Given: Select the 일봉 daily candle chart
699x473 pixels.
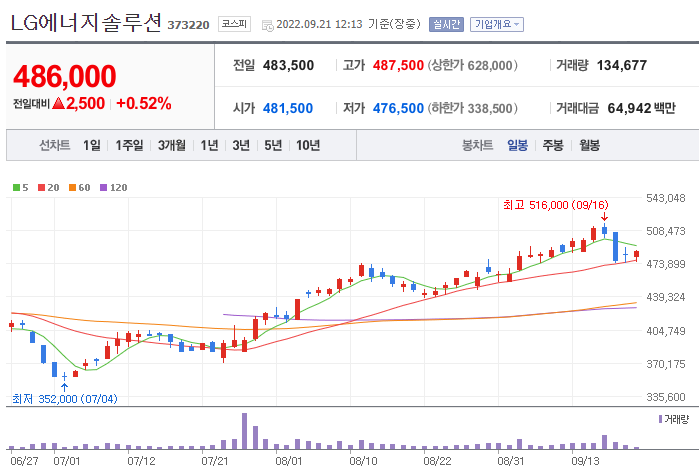Looking at the screenshot, I should [517, 145].
